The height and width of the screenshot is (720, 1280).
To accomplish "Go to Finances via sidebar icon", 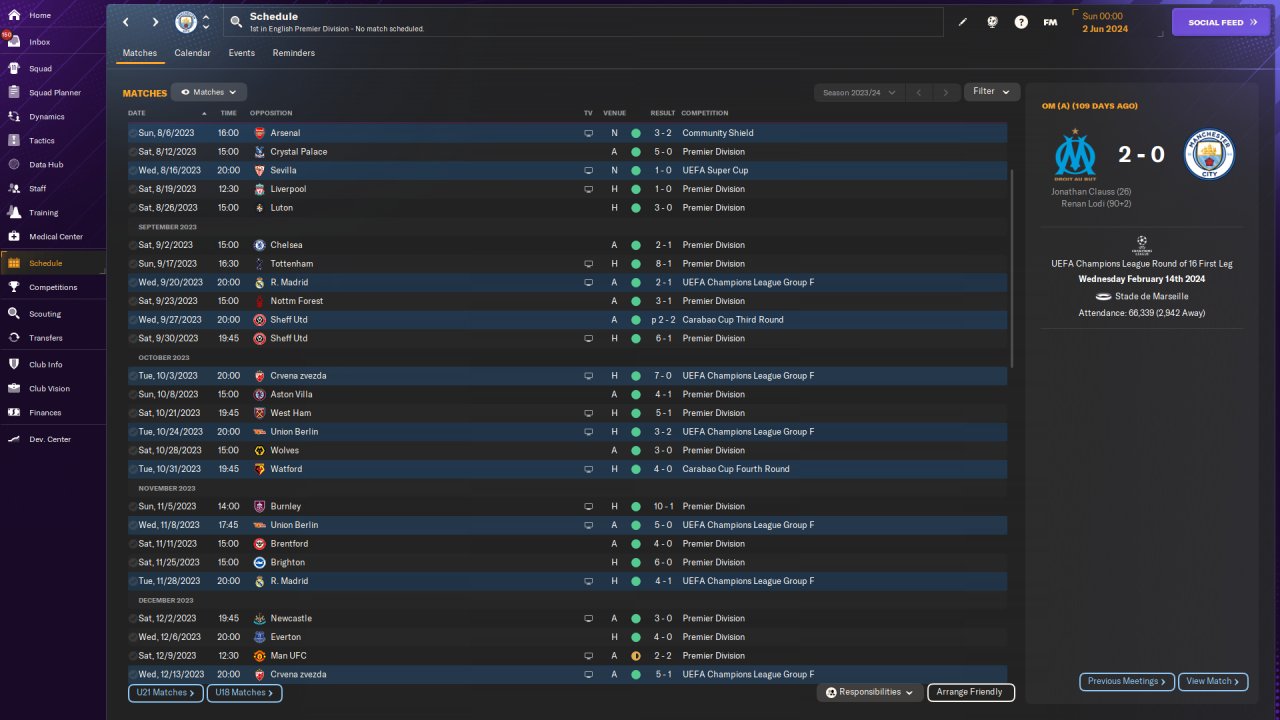I will coord(14,413).
